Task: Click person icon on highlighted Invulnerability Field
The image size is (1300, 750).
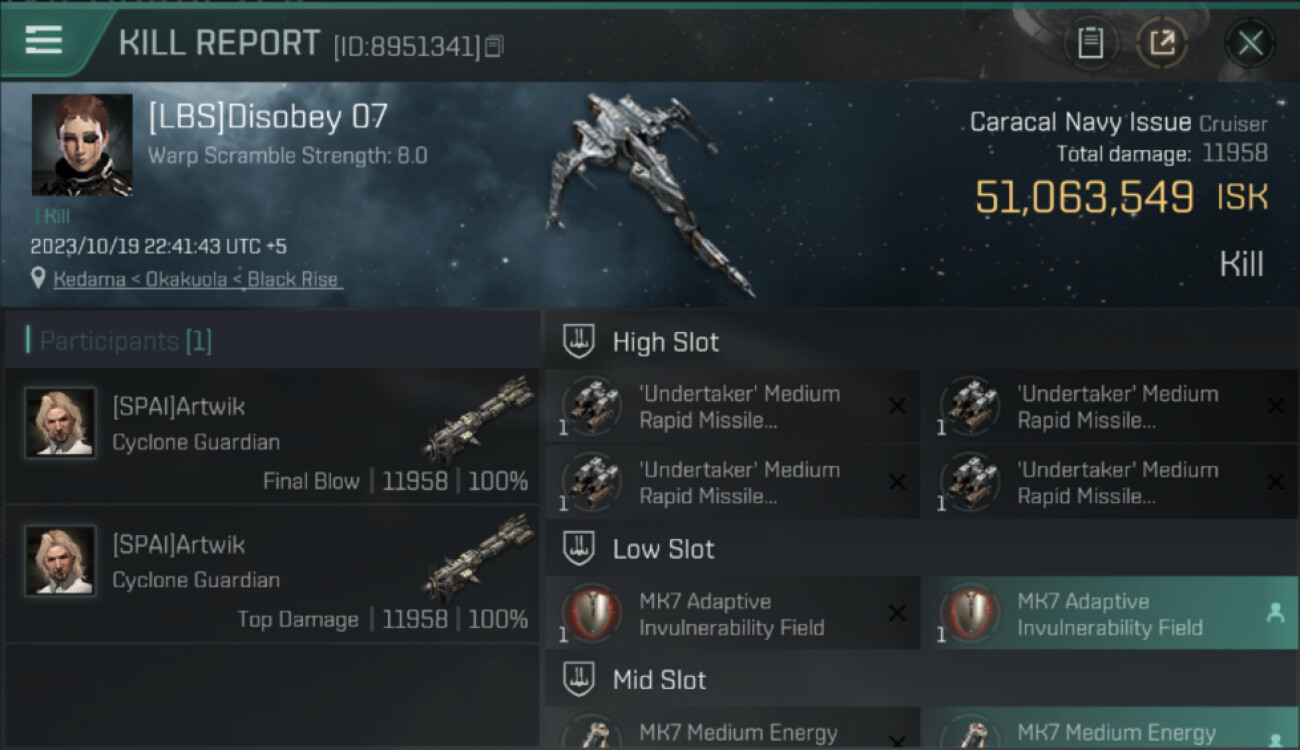Action: tap(1275, 613)
